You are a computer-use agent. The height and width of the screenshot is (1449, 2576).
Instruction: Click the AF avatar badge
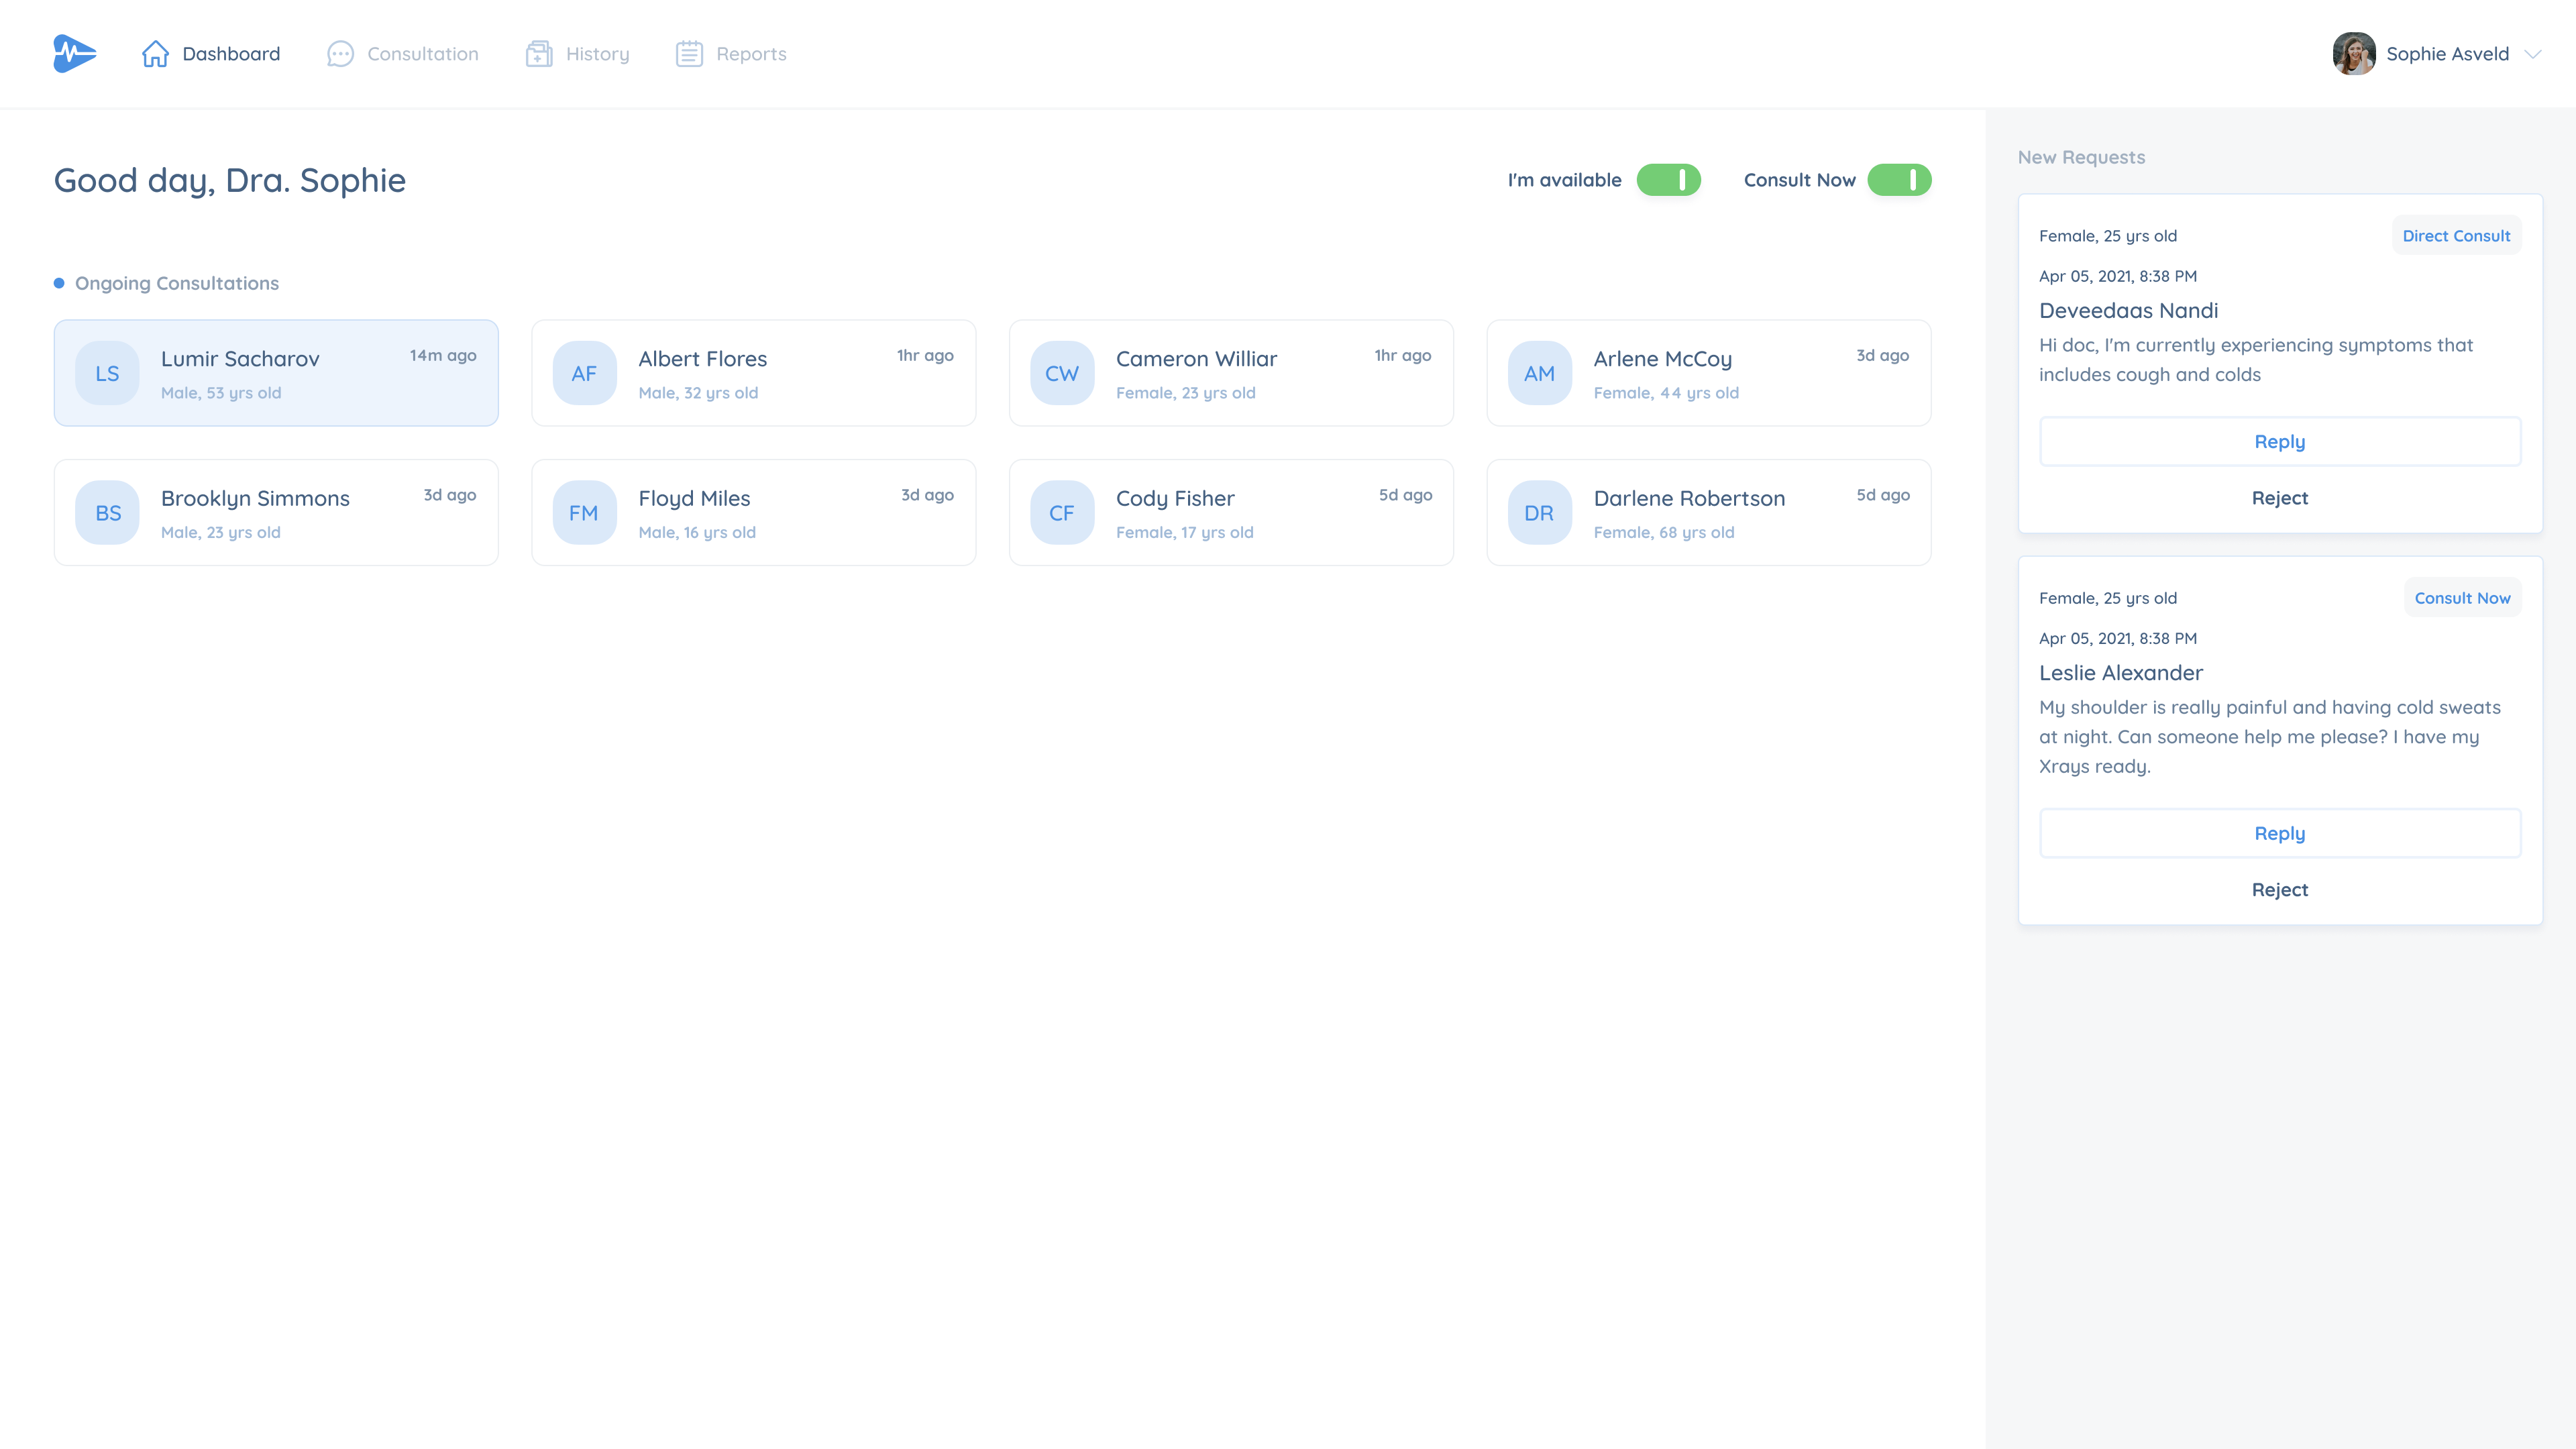coord(584,373)
